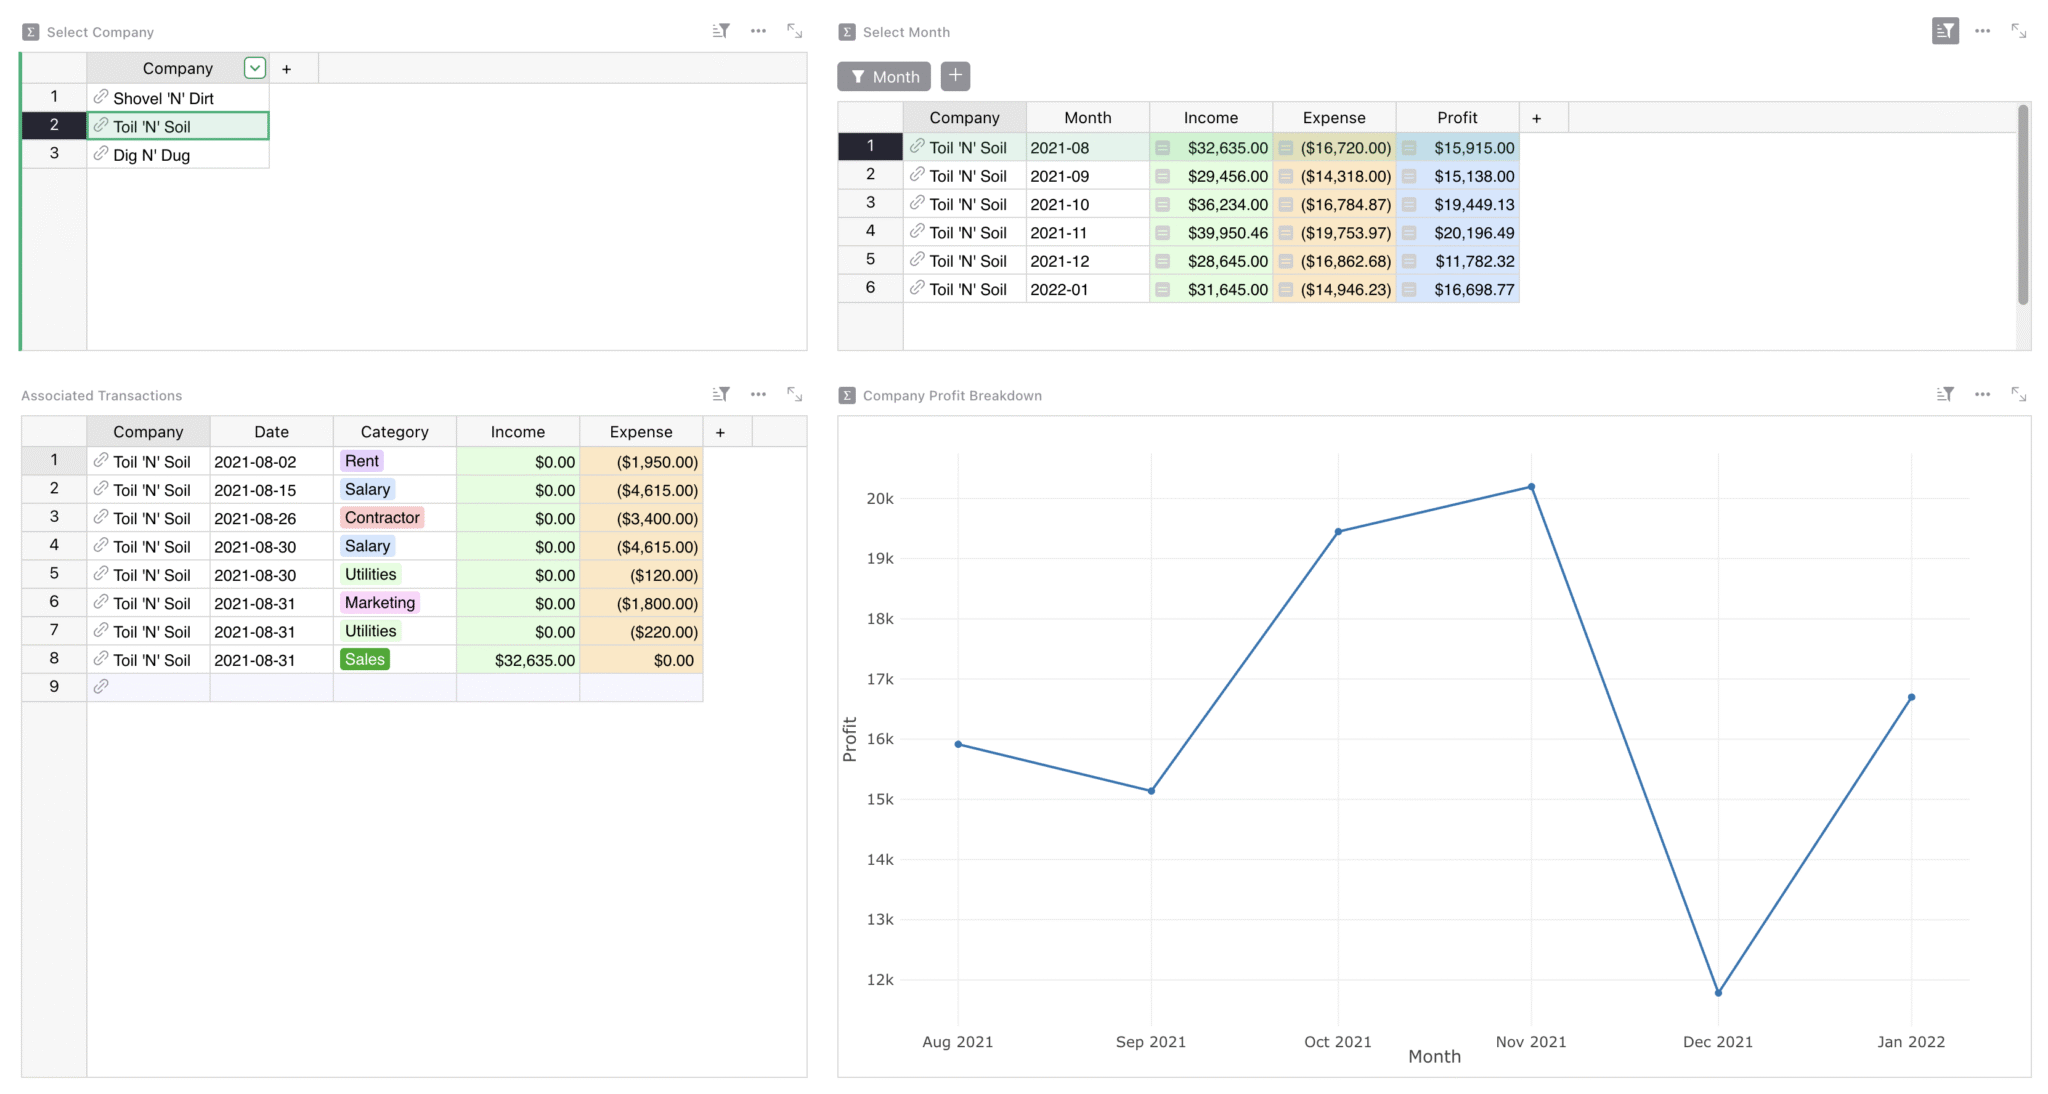Open the active filter icon on Select Month panel
The height and width of the screenshot is (1094, 2048).
tap(1944, 31)
